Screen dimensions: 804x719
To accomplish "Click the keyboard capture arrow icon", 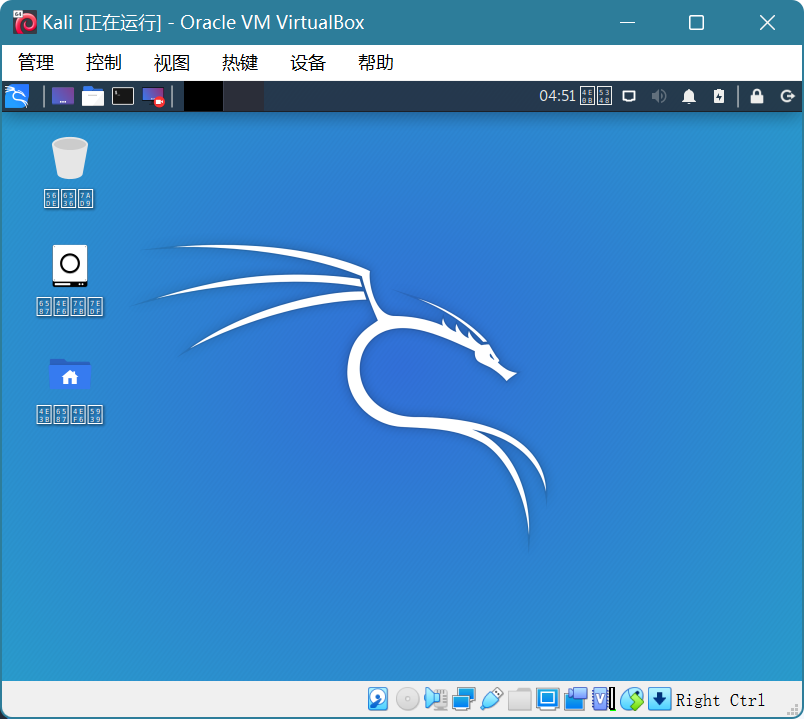I will pyautogui.click(x=659, y=699).
